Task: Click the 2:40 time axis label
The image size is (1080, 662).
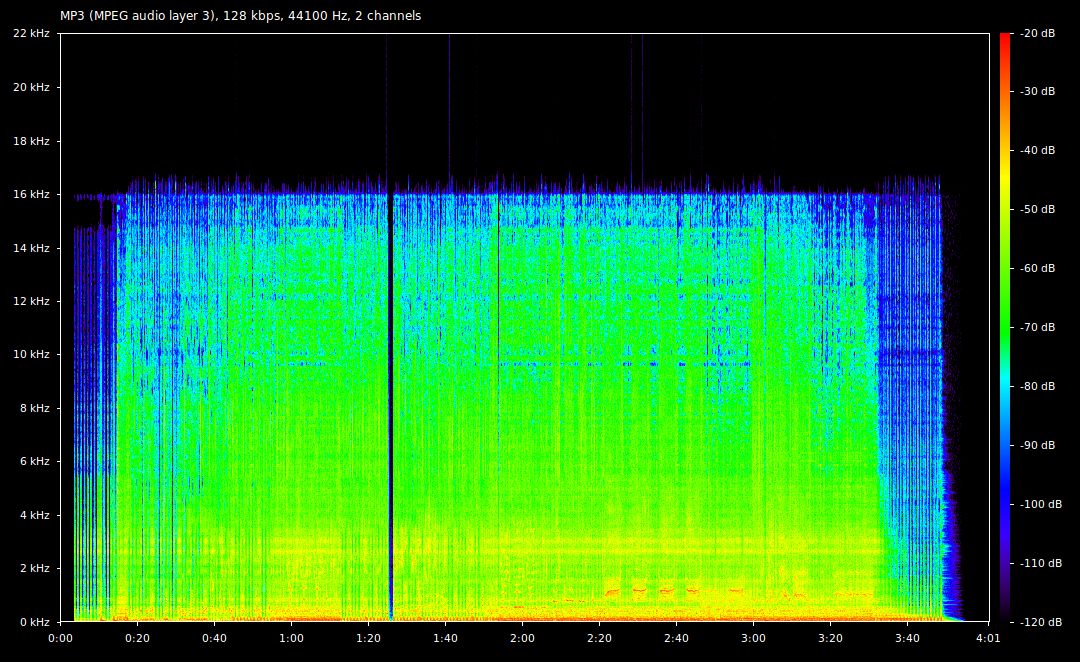Action: 676,638
